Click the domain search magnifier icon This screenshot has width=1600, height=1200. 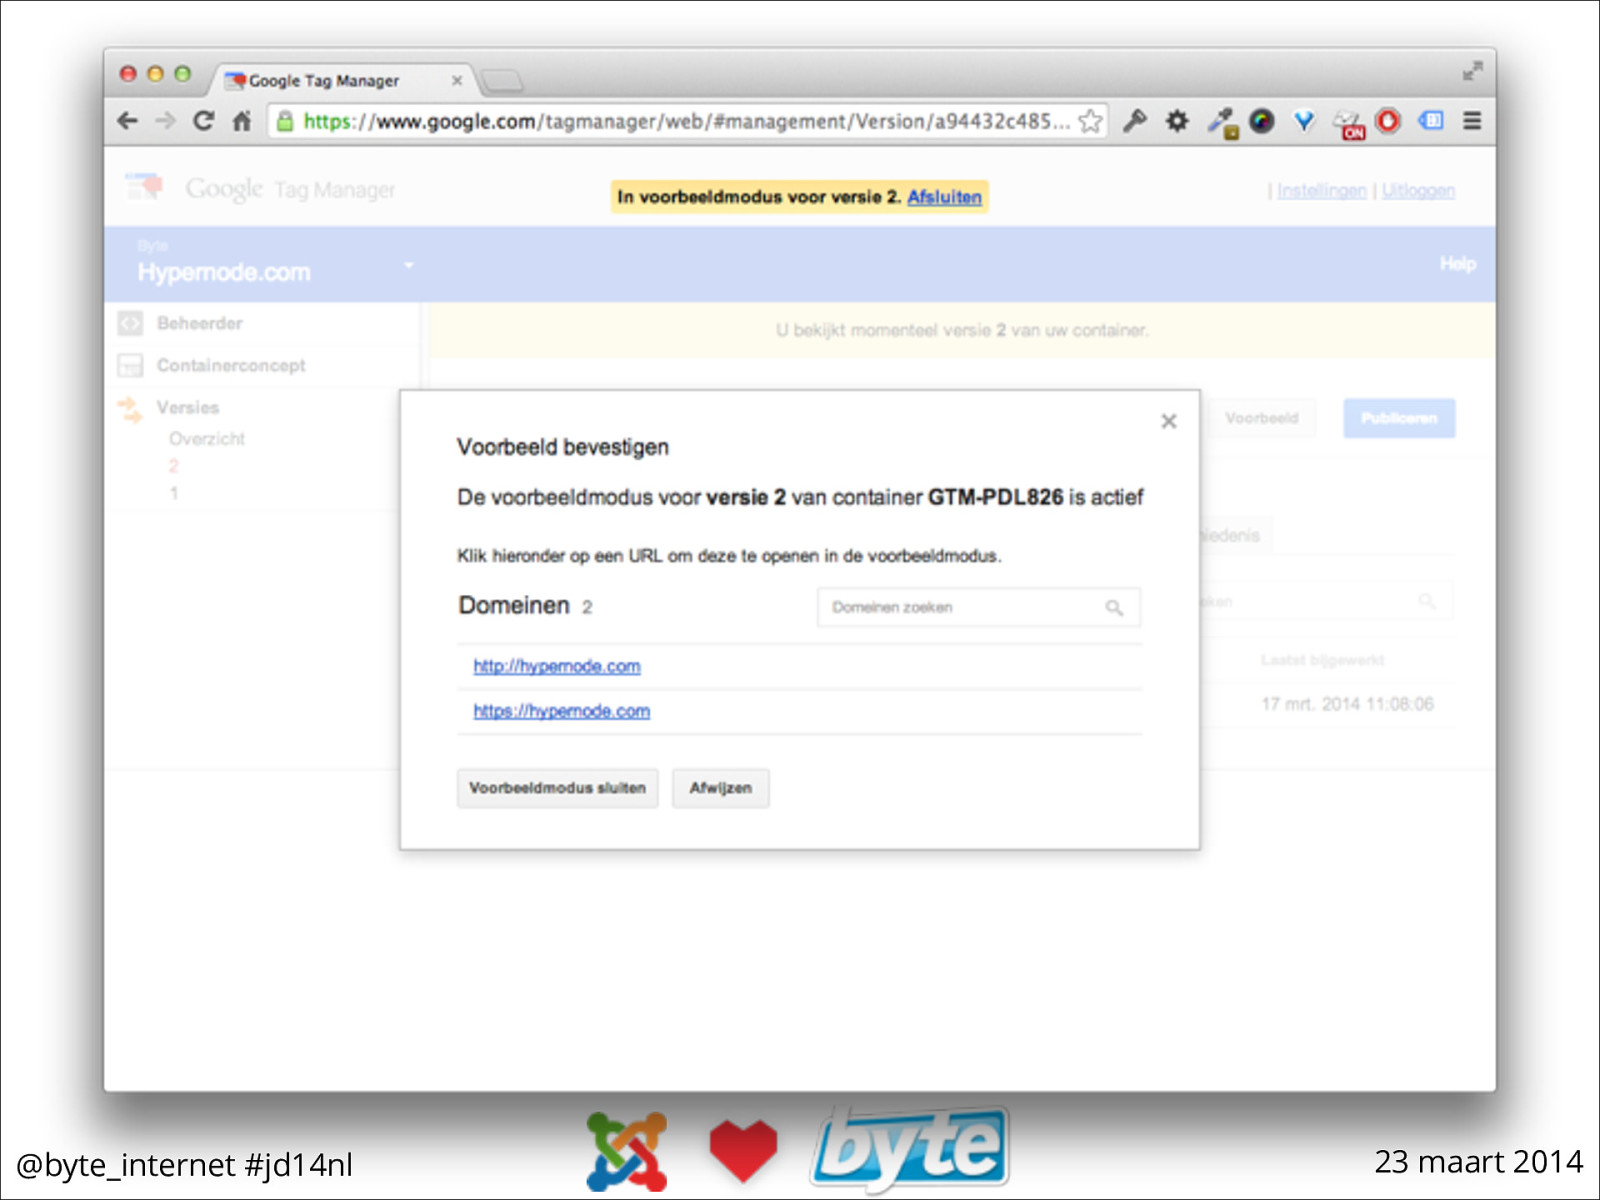point(1114,607)
